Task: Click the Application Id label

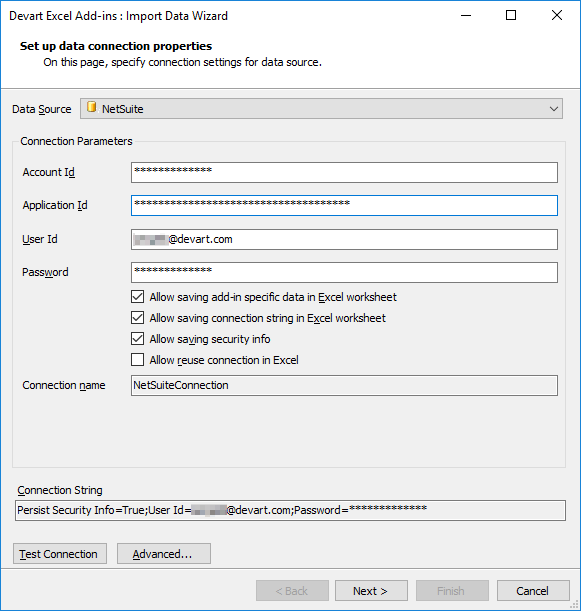Action: (x=55, y=205)
